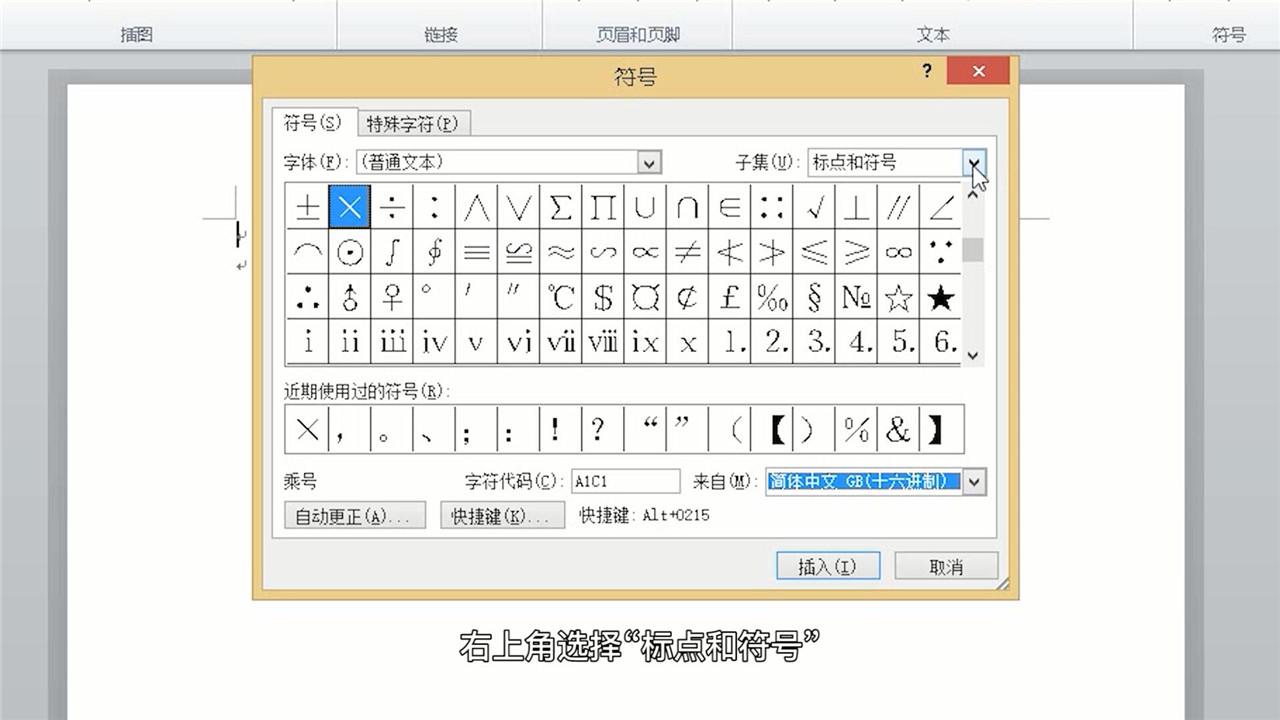
Task: Select the dollar $ symbol
Action: click(603, 297)
